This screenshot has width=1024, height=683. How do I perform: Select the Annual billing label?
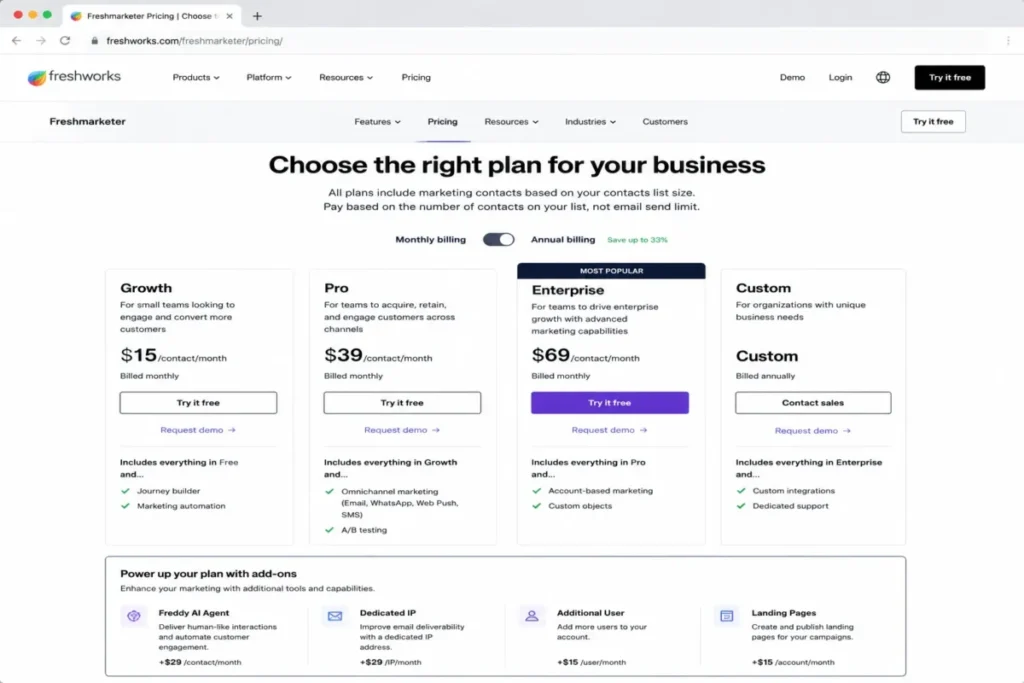(x=563, y=240)
